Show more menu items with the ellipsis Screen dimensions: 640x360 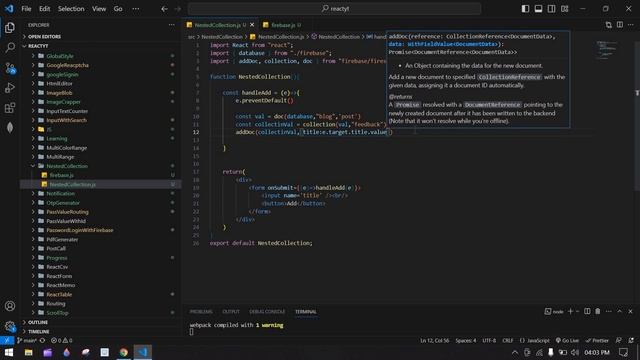[x=136, y=9]
